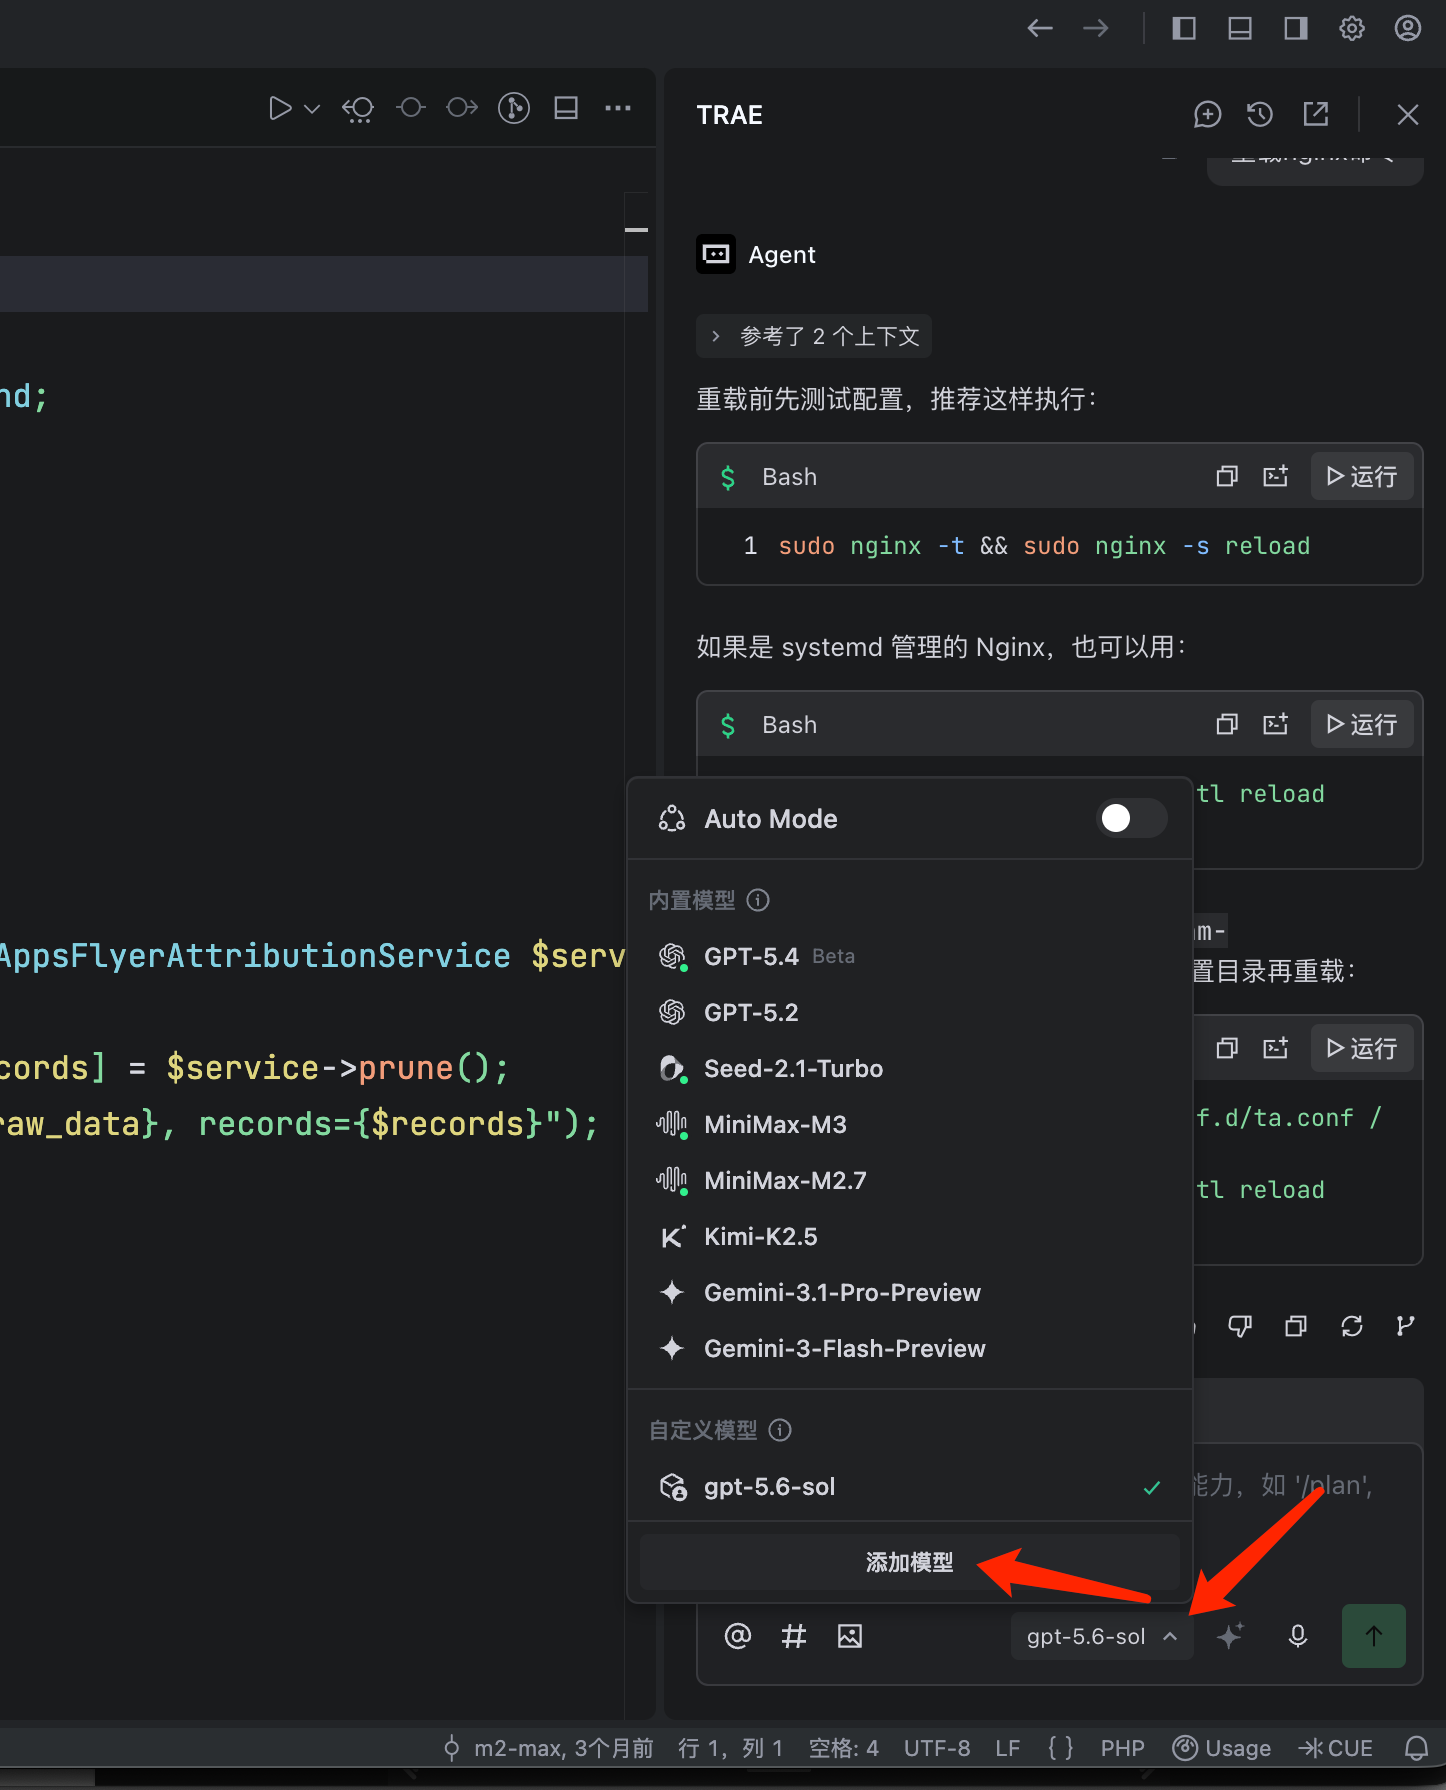Copy the second Bash code block
1446x1790 pixels.
(1227, 724)
